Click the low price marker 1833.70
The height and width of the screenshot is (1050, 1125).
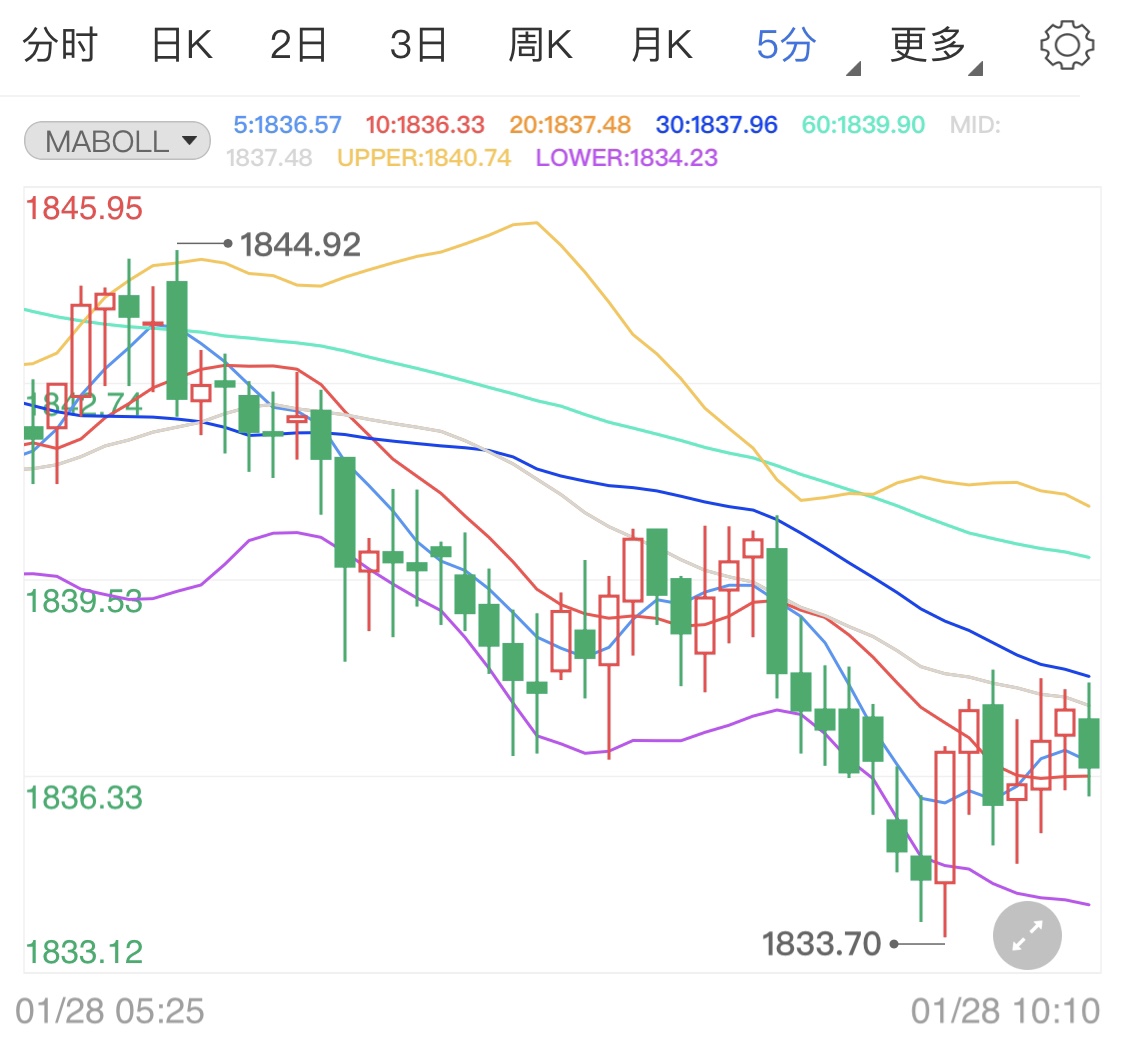821,944
